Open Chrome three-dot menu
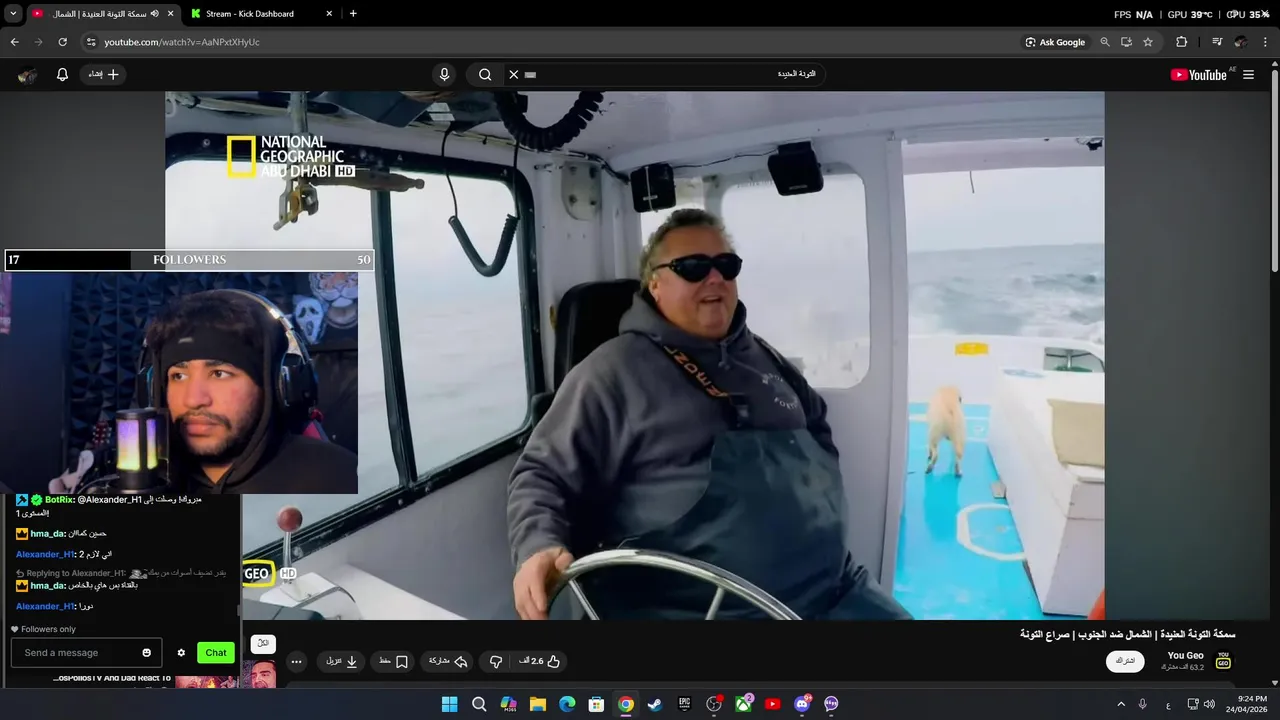The width and height of the screenshot is (1280, 720). point(1266,42)
